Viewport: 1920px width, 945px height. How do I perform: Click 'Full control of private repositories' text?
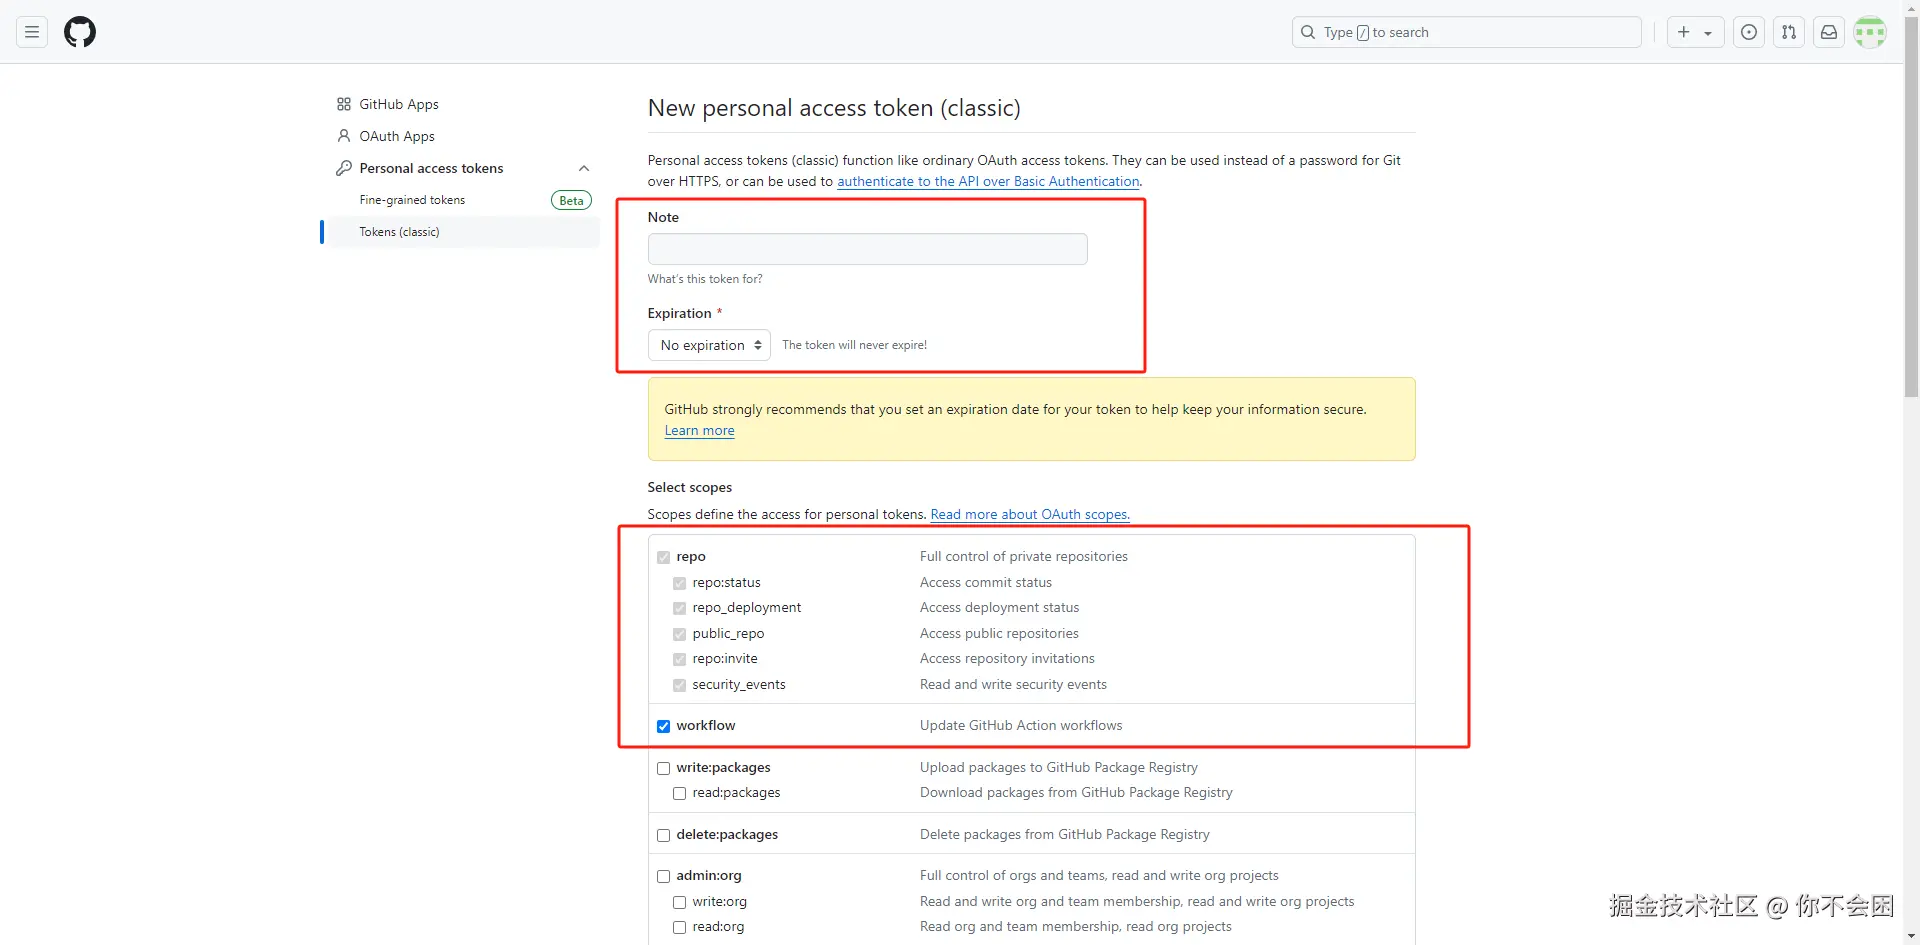[x=1023, y=556]
